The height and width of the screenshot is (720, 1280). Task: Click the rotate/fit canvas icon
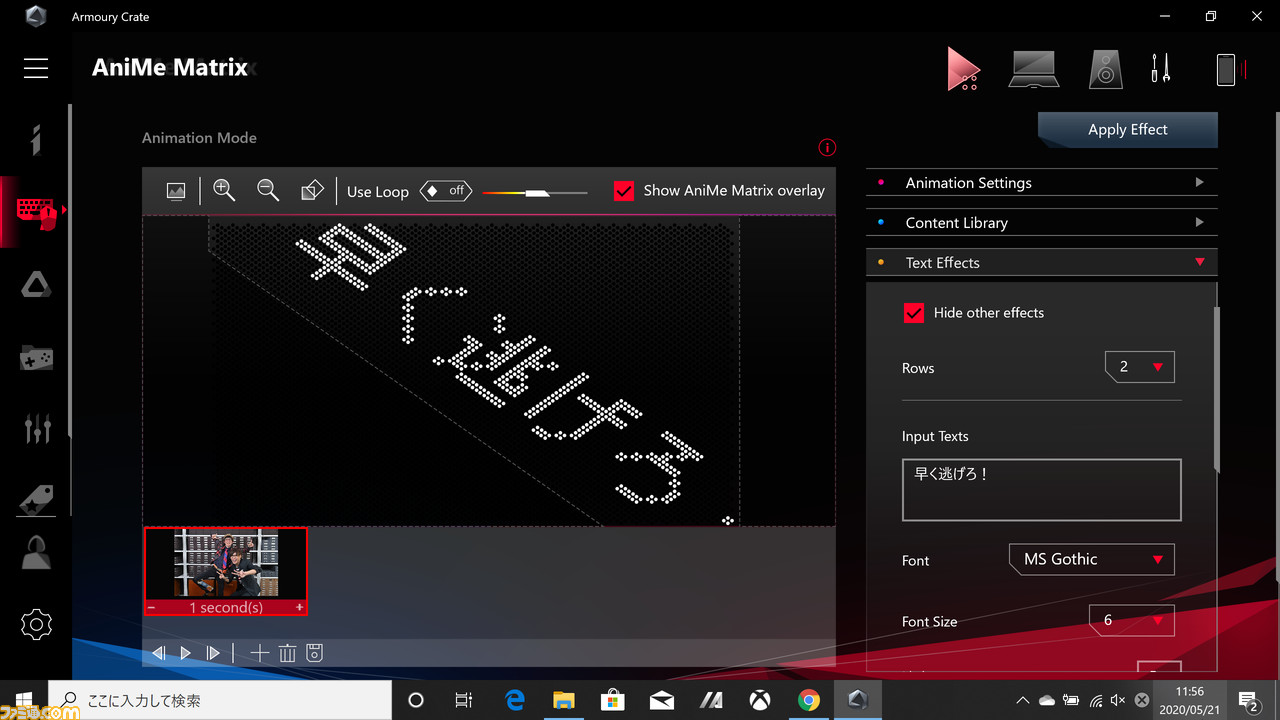click(x=312, y=190)
